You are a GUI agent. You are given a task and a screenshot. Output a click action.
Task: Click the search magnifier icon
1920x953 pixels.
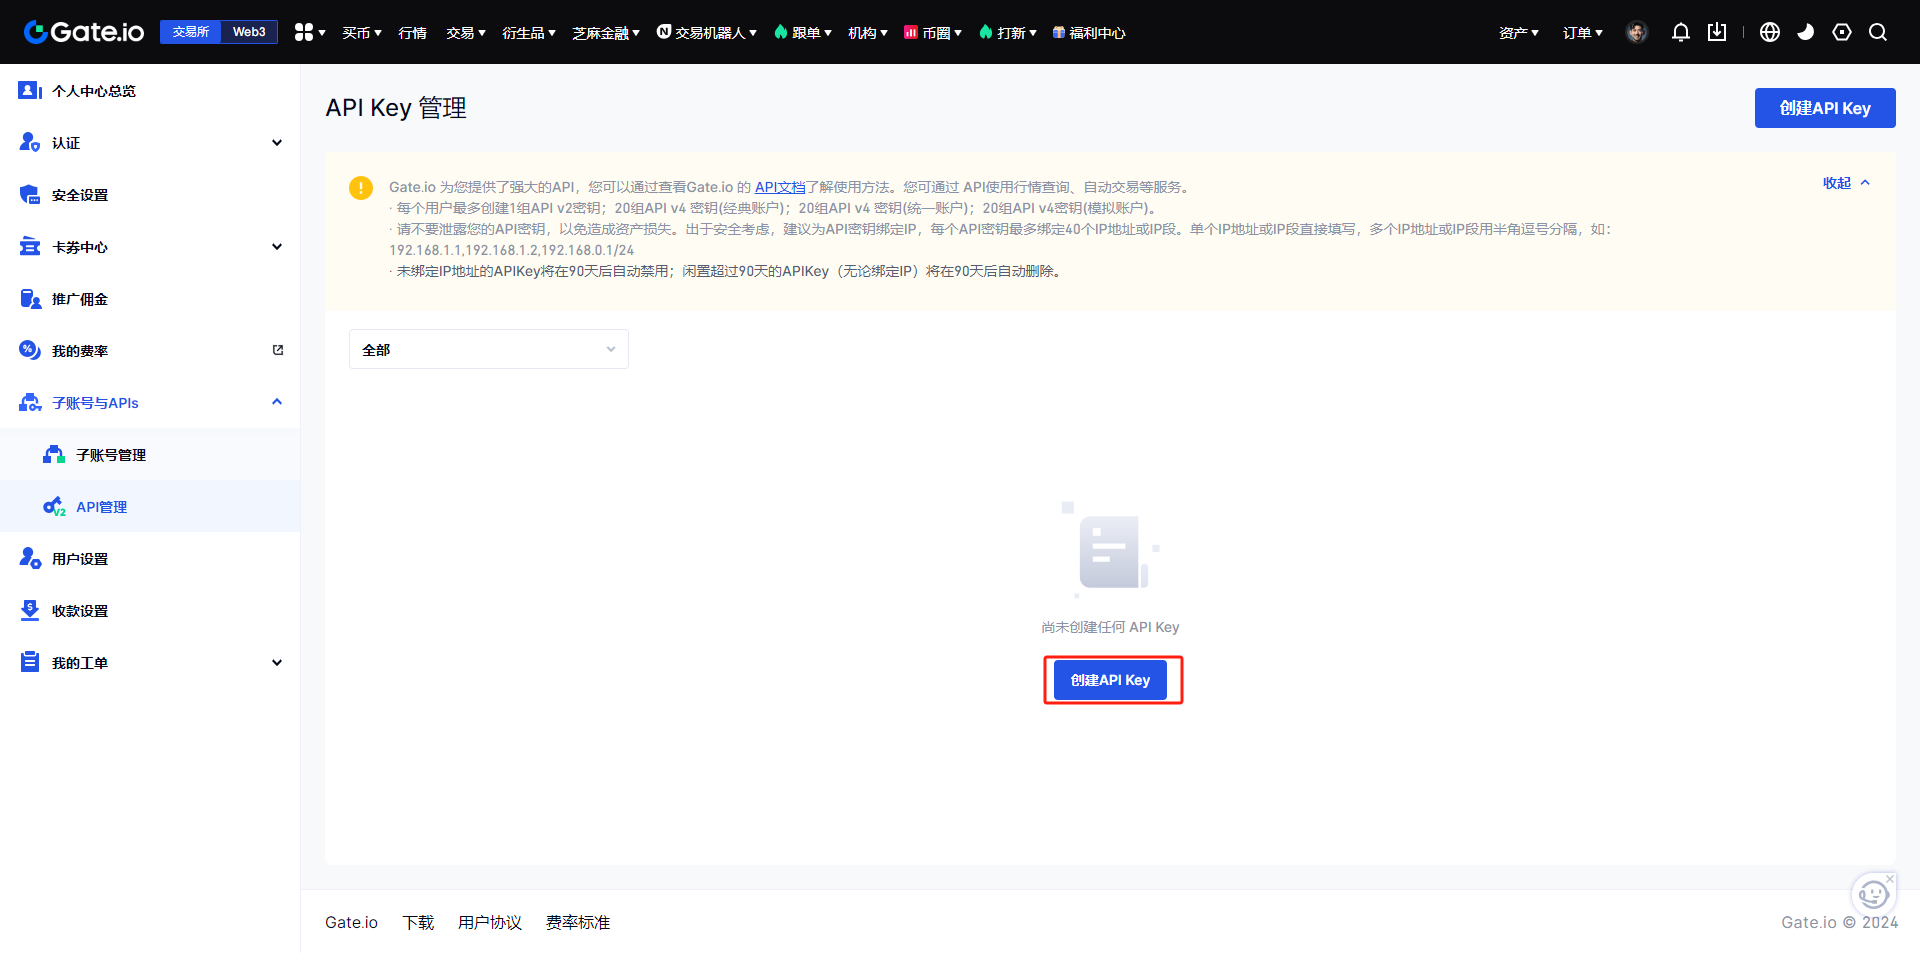pos(1878,32)
